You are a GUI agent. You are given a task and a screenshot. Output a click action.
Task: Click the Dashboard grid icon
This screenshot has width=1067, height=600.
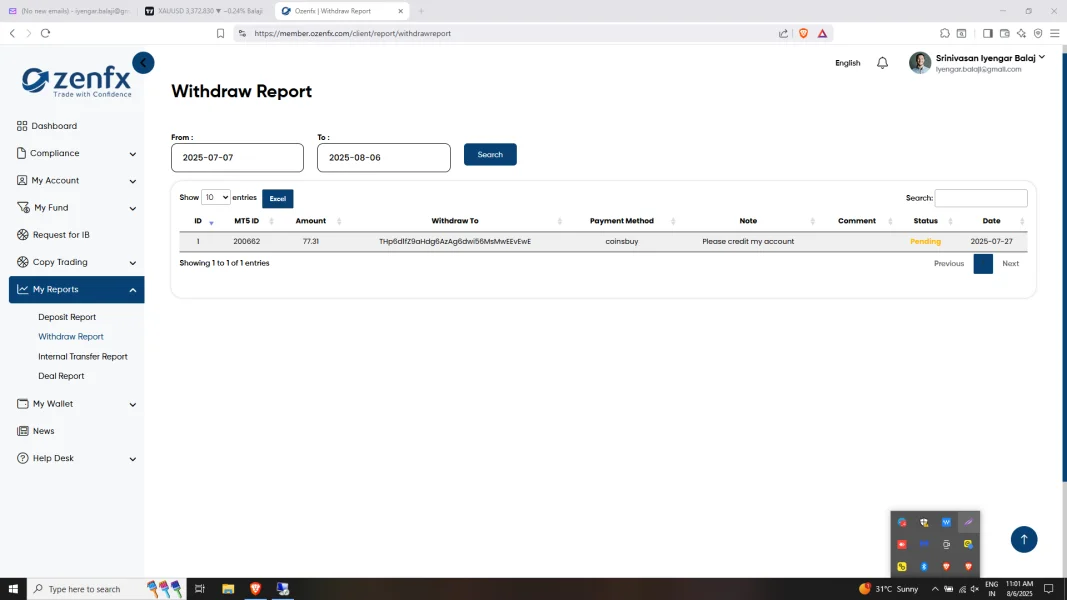tap(22, 126)
